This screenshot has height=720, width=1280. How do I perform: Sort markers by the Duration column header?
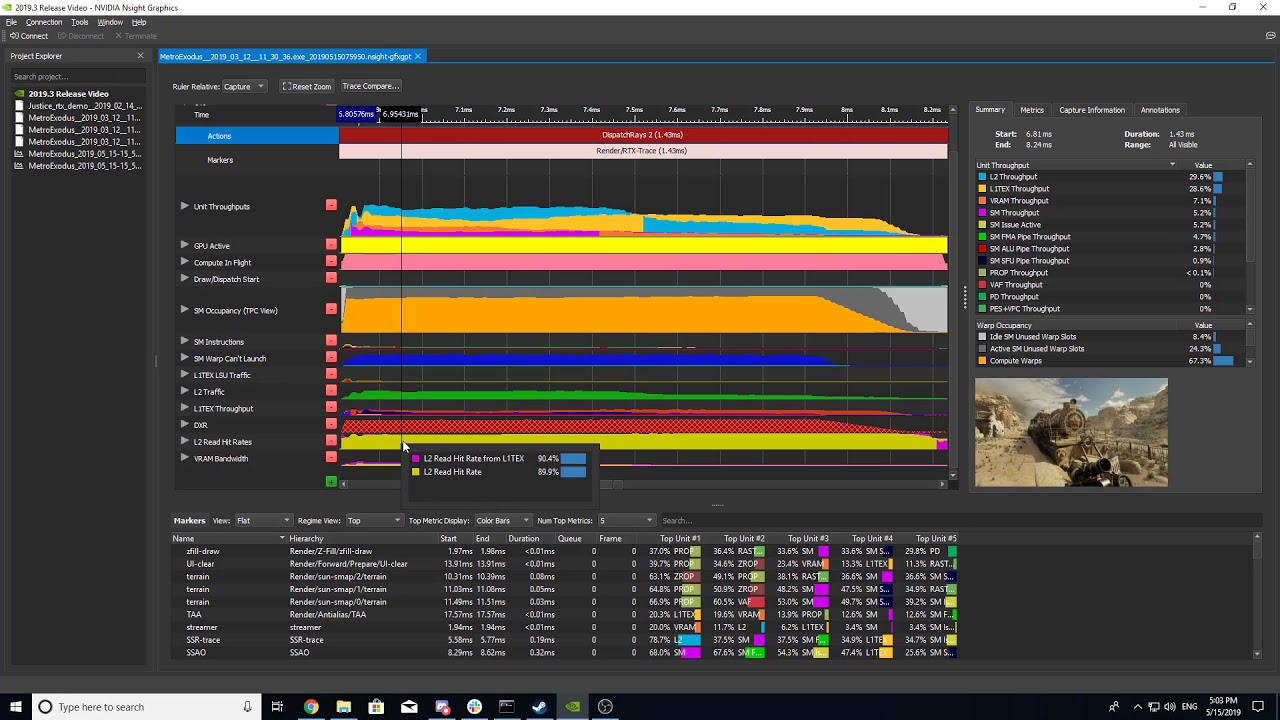coord(523,539)
